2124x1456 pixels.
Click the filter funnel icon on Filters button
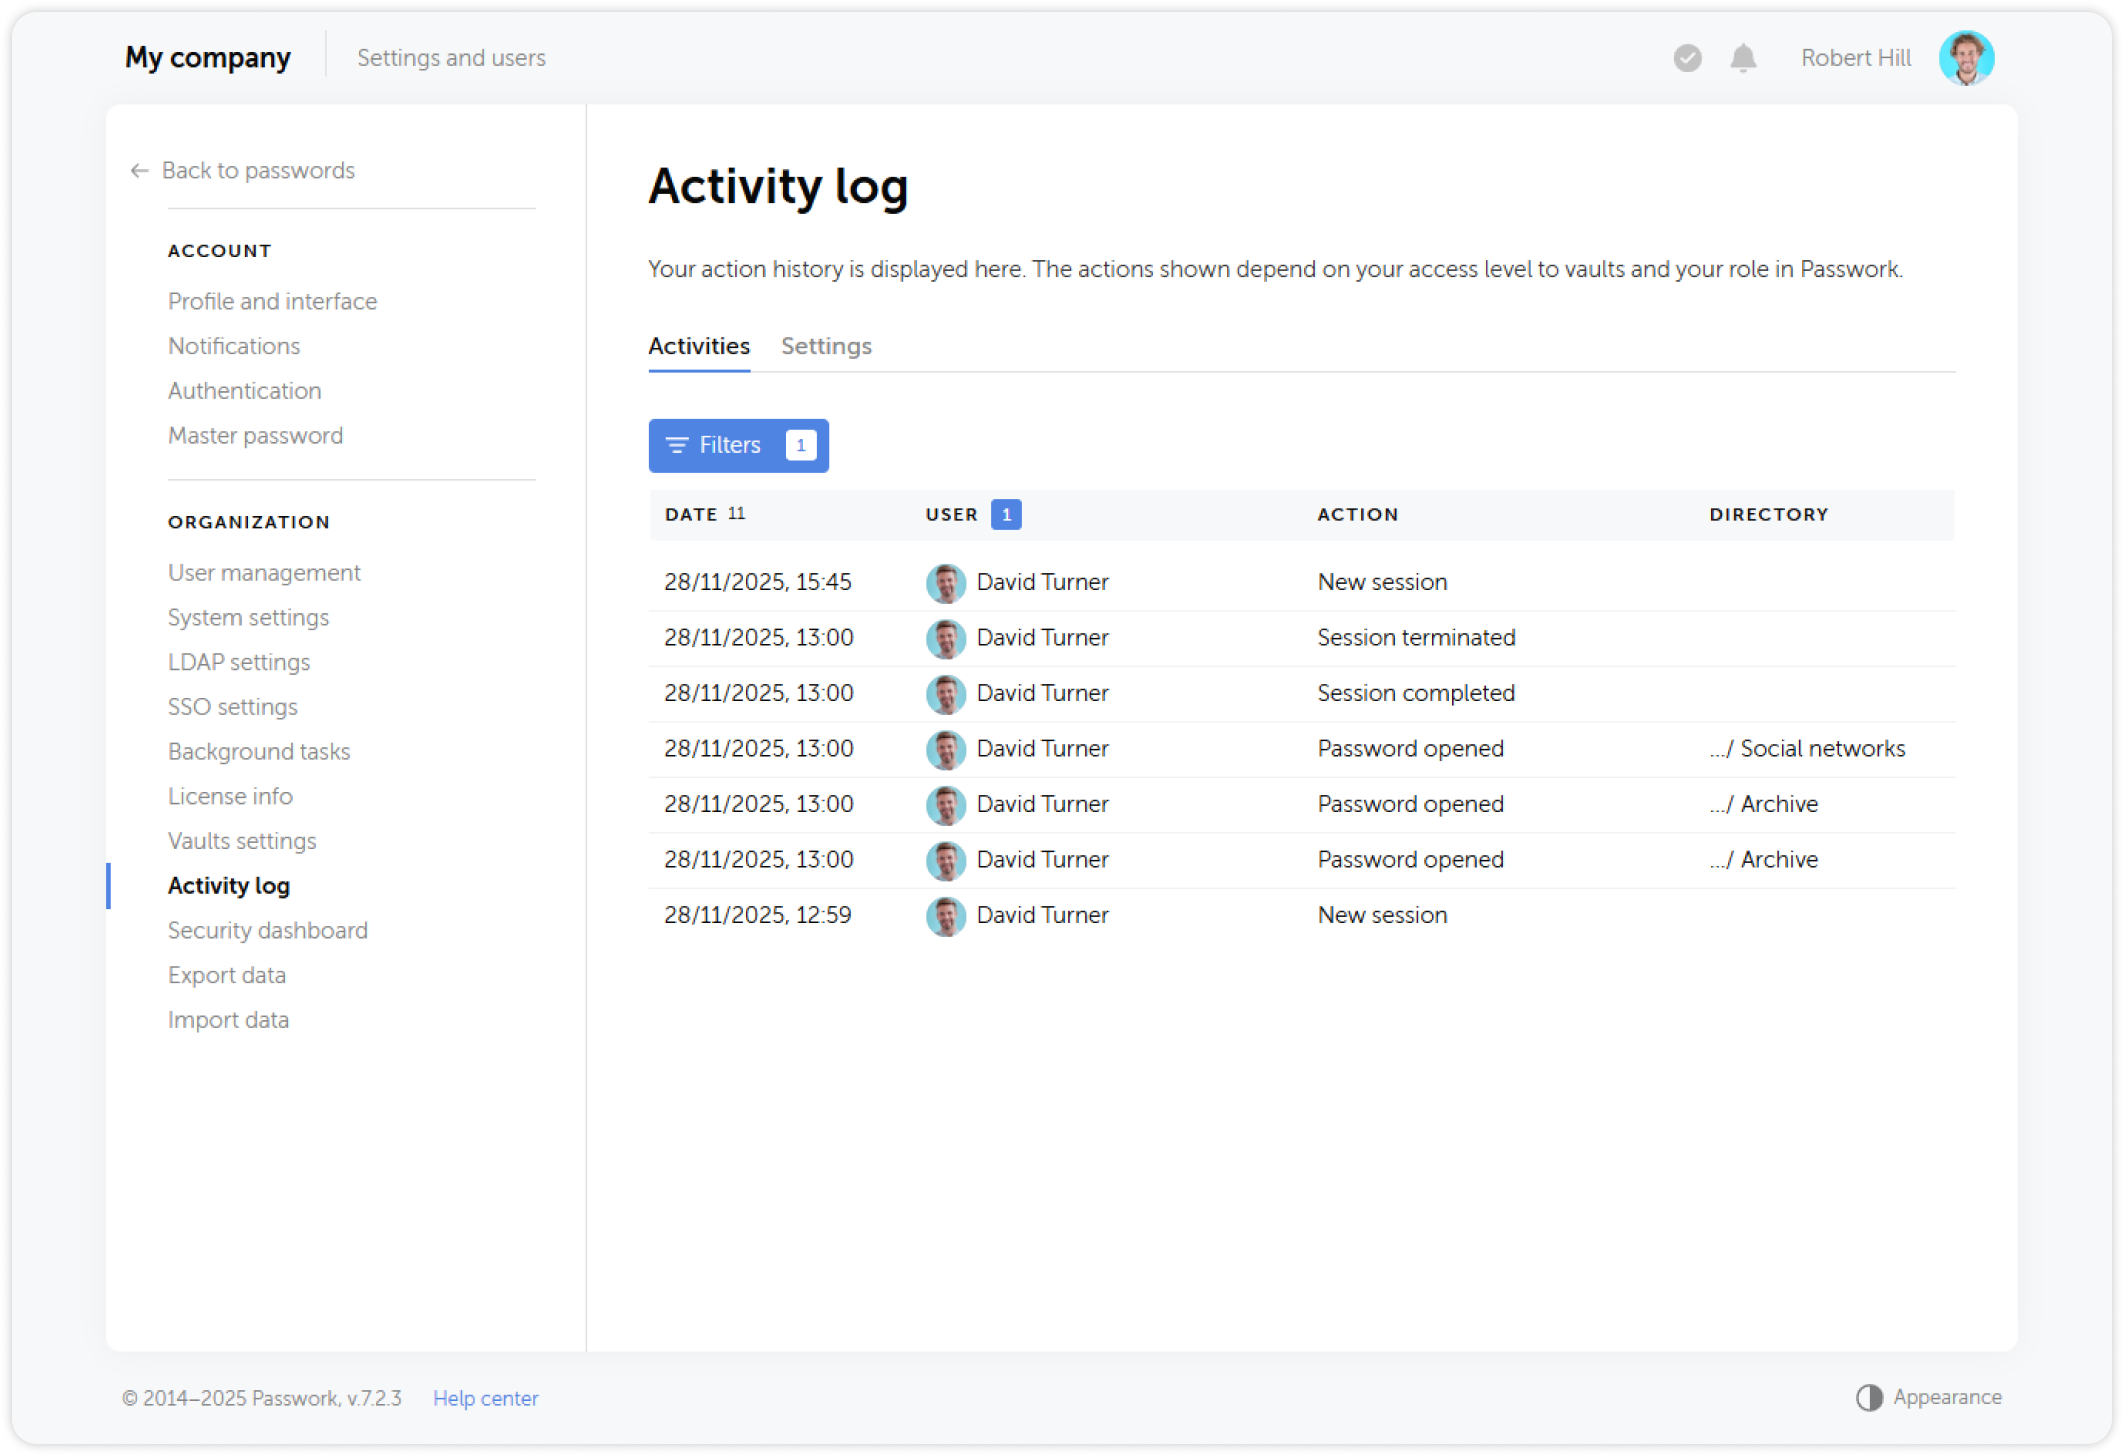(677, 445)
